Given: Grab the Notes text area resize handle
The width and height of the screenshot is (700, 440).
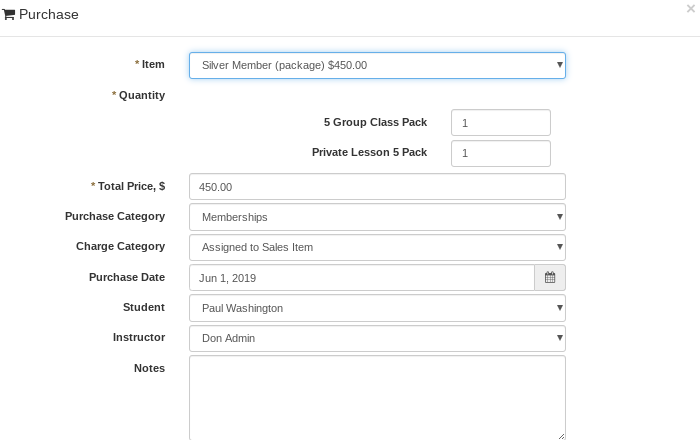Looking at the screenshot, I should (561, 436).
